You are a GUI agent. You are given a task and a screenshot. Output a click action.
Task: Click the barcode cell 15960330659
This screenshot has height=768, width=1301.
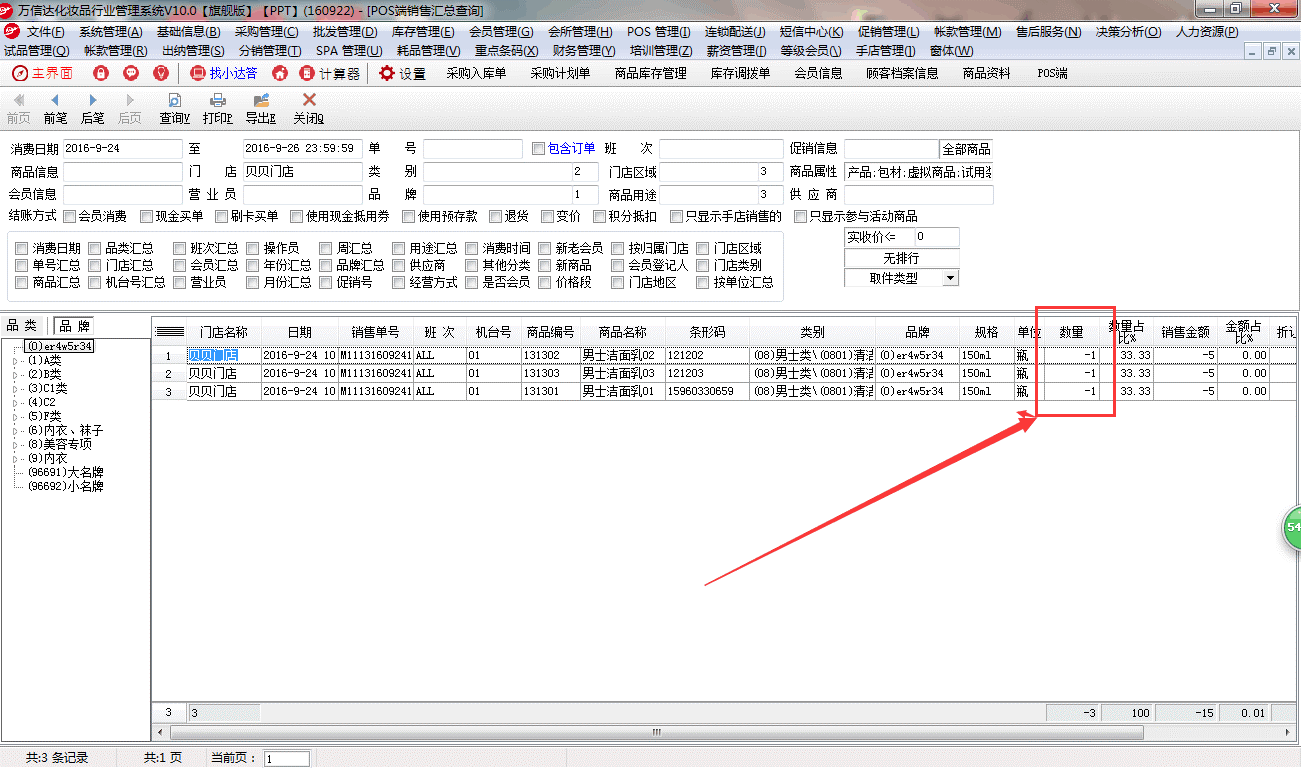(707, 391)
